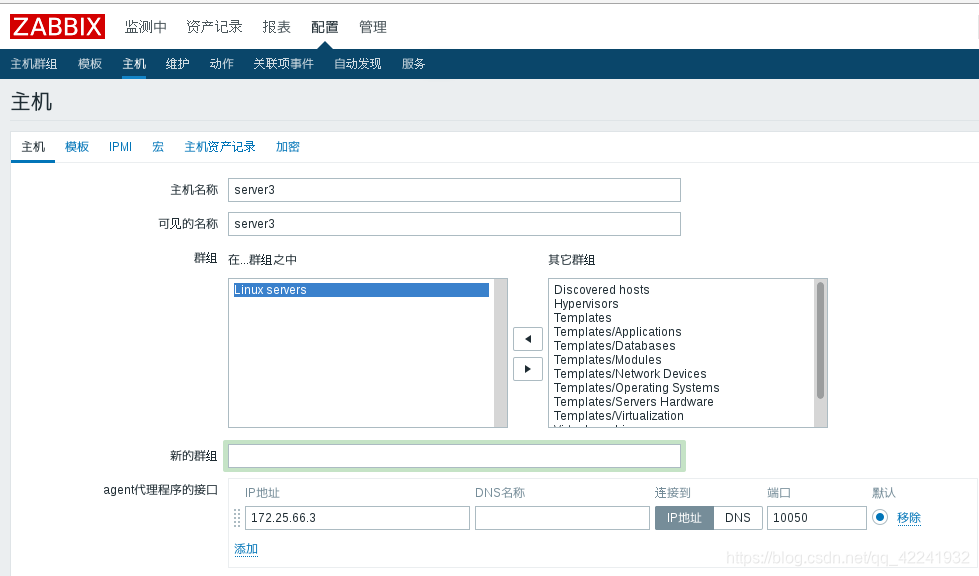979x576 pixels.
Task: Select the default interface radio button
Action: point(880,517)
